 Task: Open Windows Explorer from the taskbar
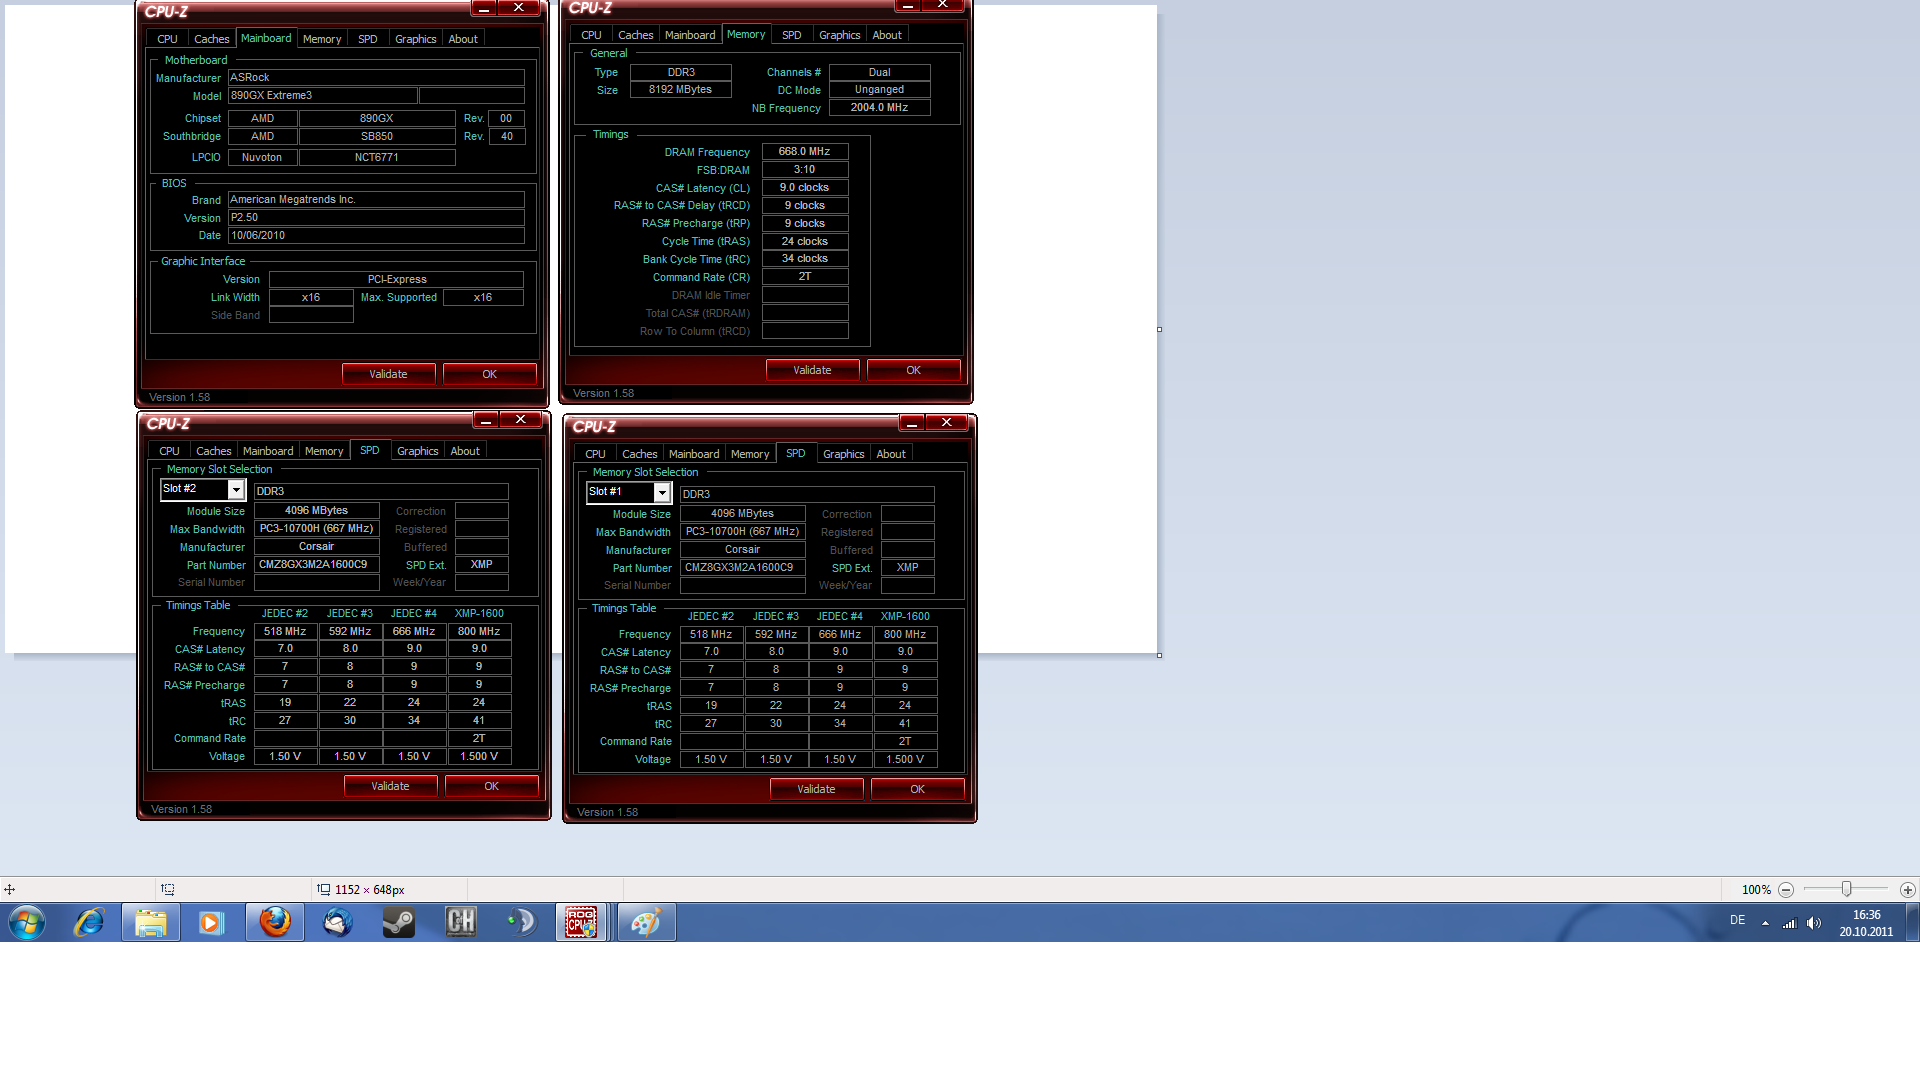[x=151, y=922]
